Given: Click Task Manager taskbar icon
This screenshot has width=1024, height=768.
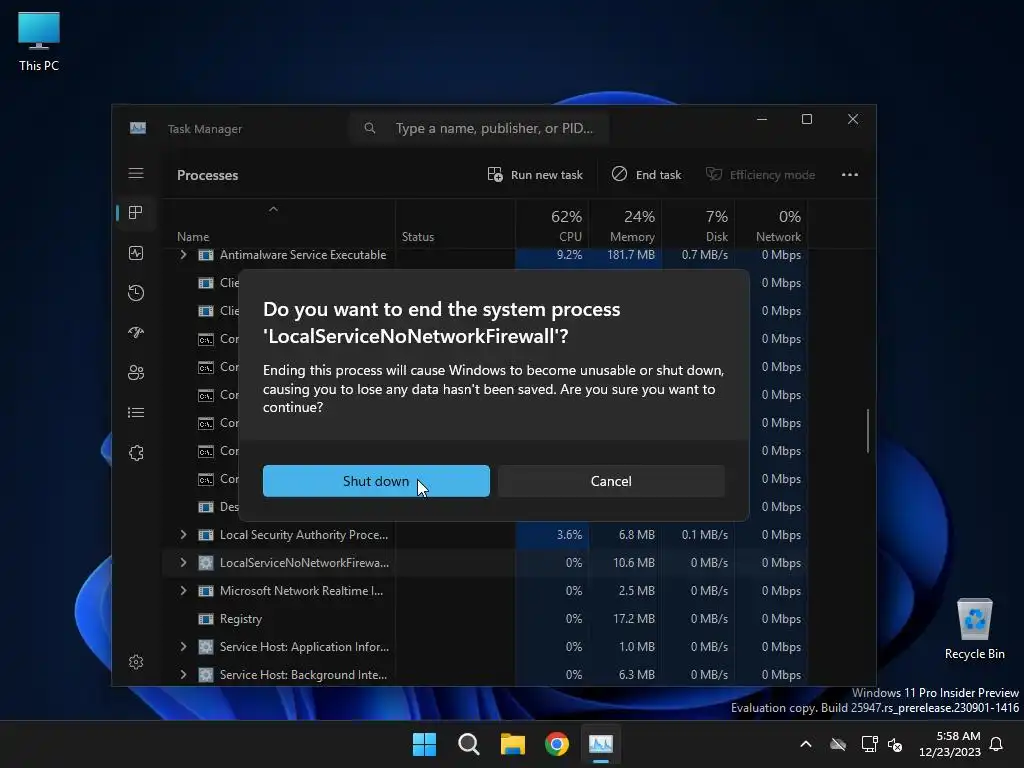Looking at the screenshot, I should 601,744.
